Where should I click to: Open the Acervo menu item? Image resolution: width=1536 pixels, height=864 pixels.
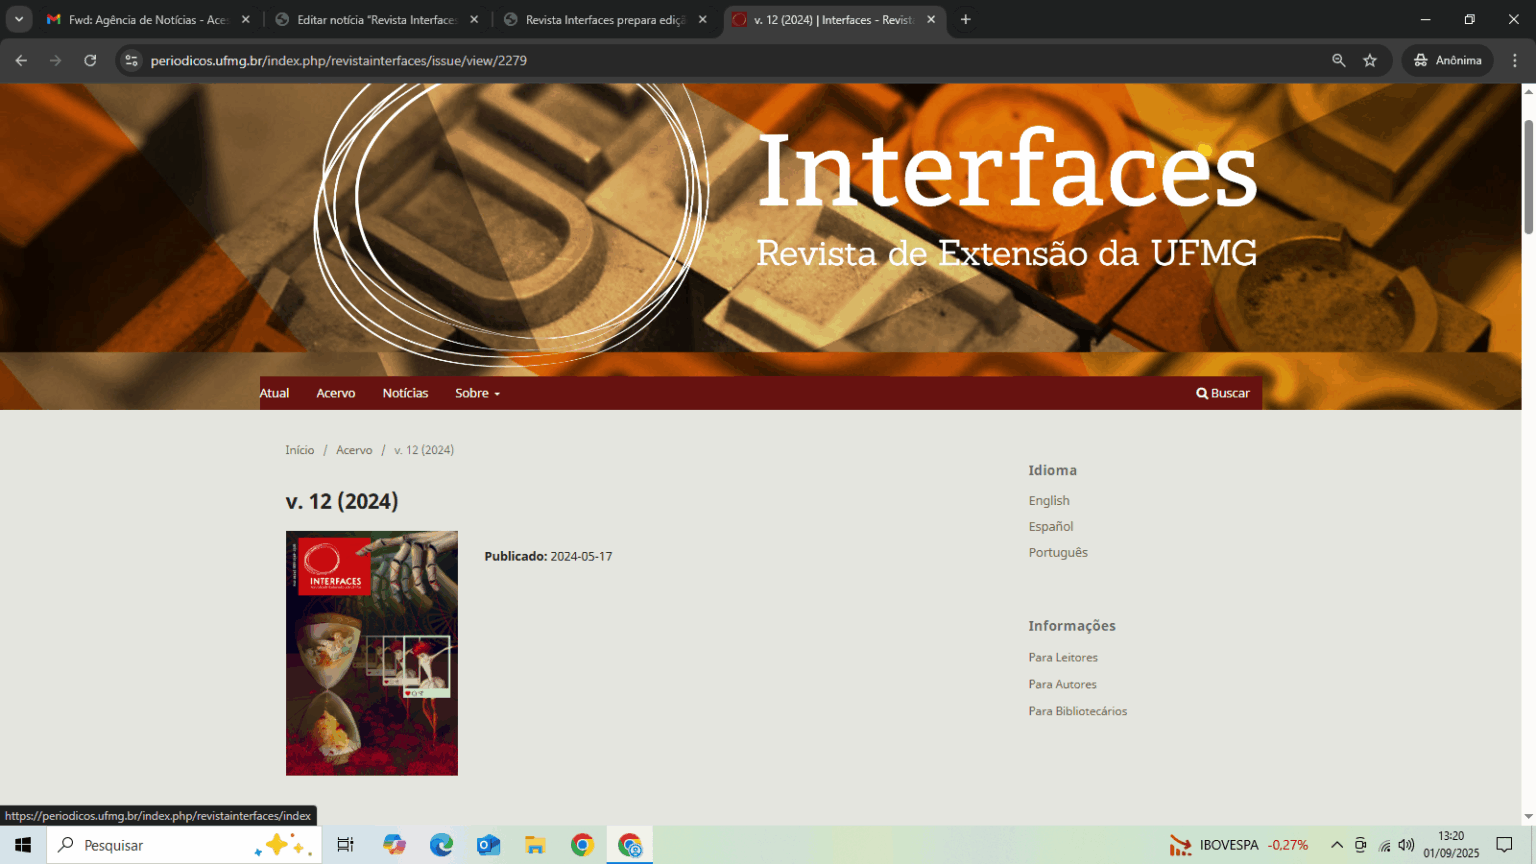coord(335,393)
